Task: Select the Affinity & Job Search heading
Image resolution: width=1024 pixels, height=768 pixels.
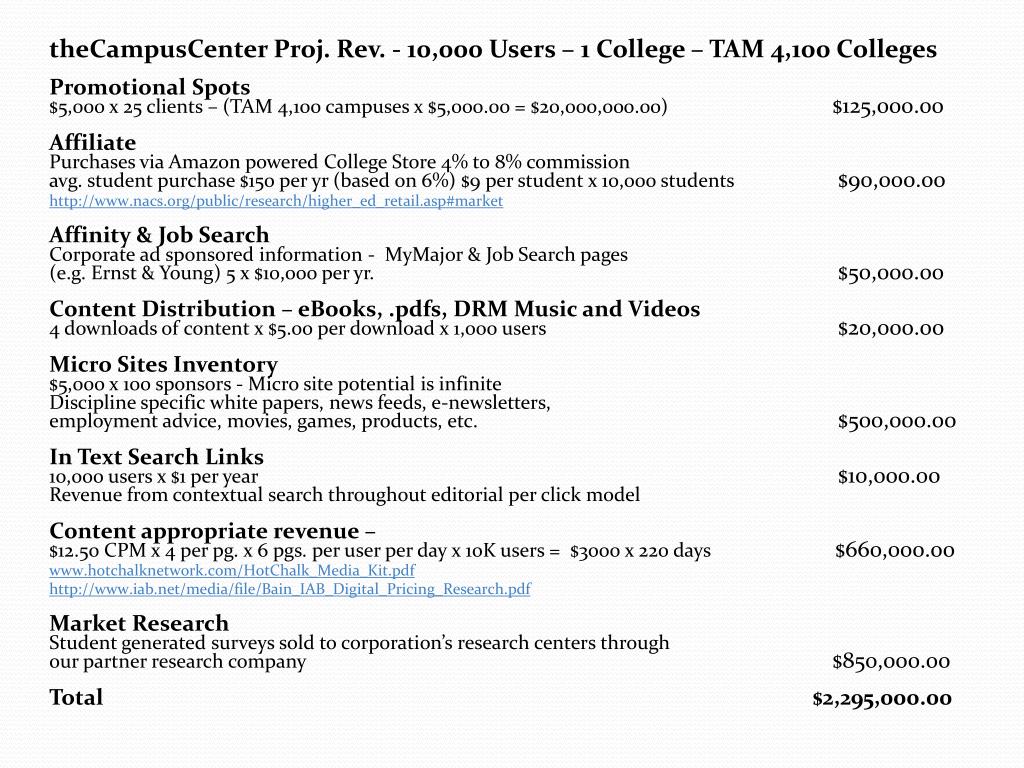Action: (159, 234)
